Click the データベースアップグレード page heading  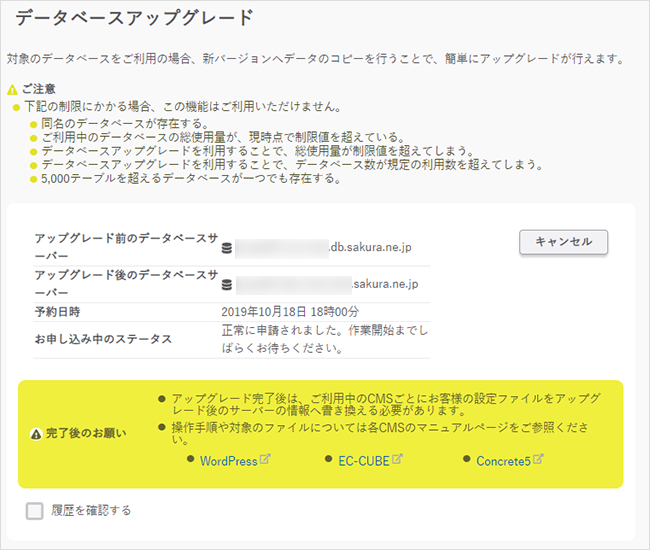(134, 18)
